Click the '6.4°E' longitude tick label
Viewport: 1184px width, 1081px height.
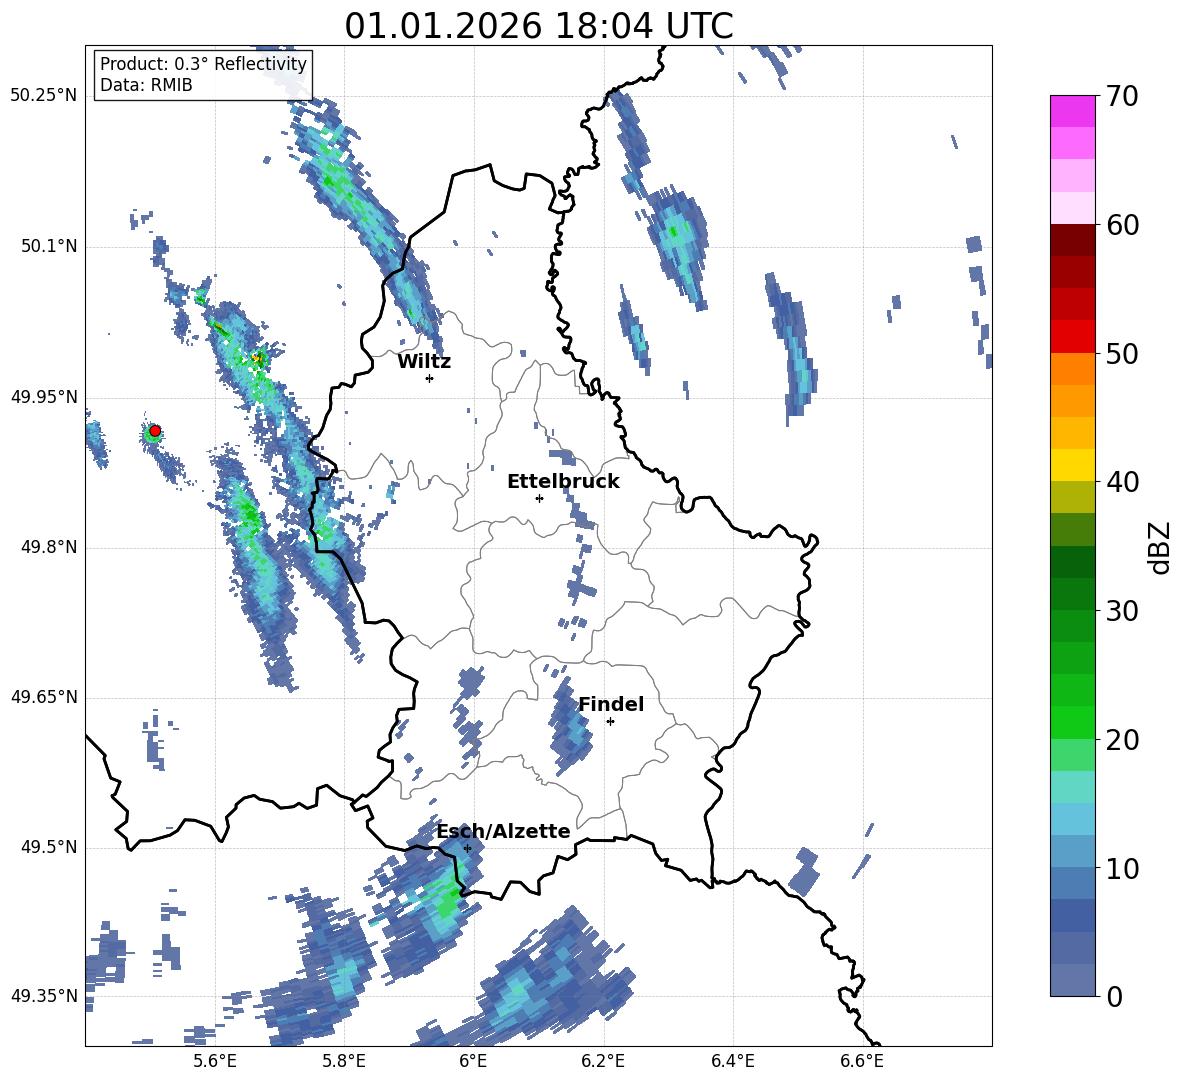(733, 1061)
